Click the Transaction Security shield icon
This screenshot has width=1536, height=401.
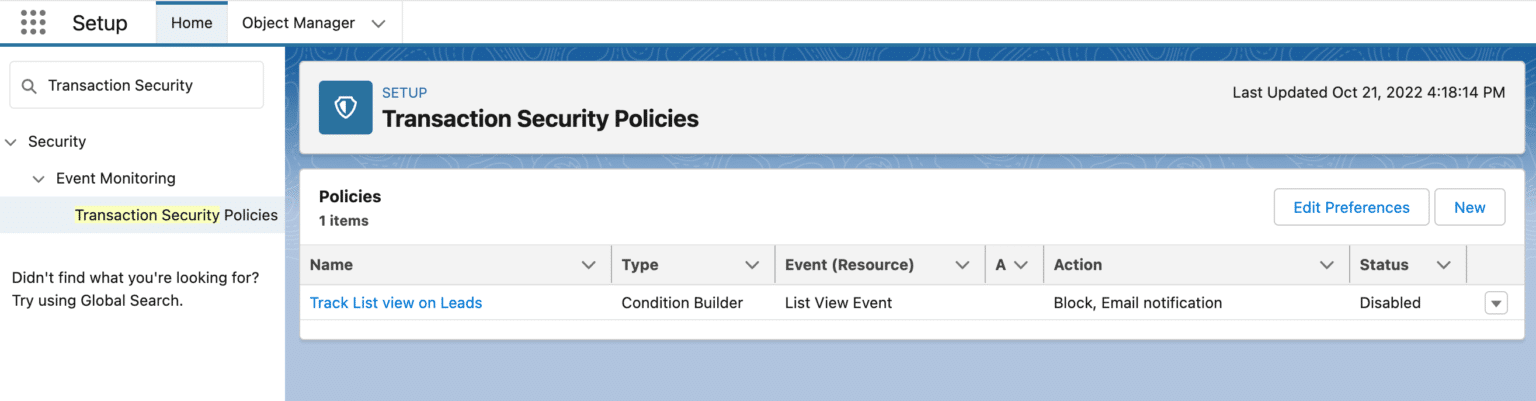(346, 107)
